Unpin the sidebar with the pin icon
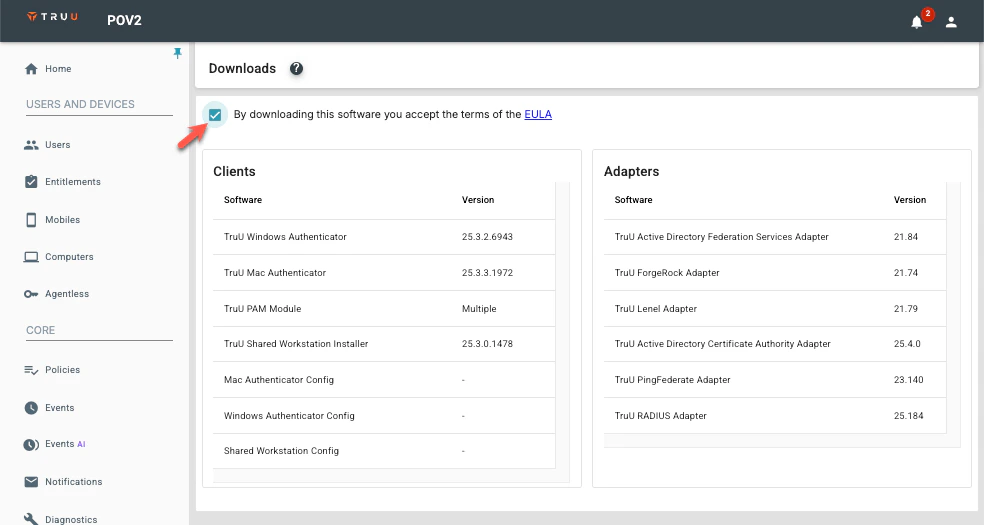 pyautogui.click(x=178, y=53)
